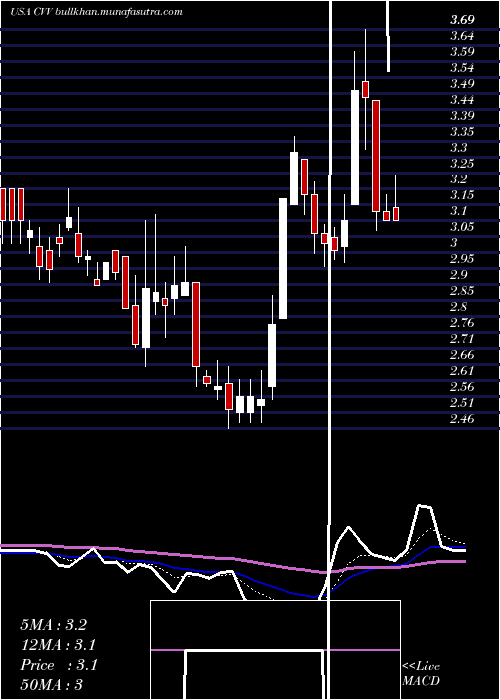Click the <<Live MACD label
Screen dimensions: 500x700
pyautogui.click(x=421, y=673)
